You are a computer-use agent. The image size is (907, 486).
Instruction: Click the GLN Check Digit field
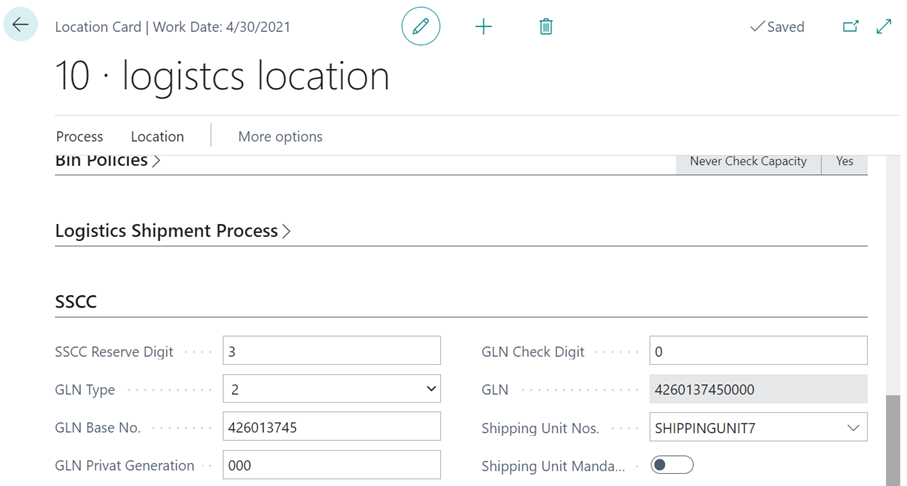758,351
